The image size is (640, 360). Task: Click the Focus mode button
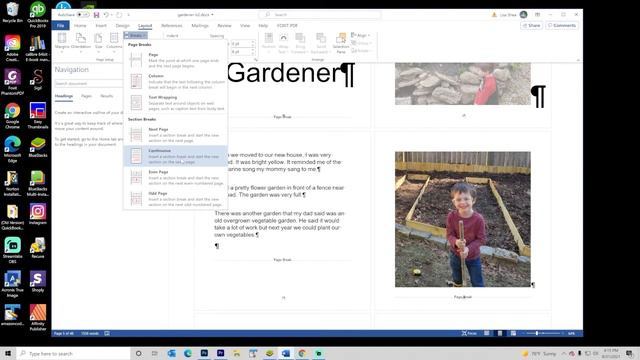[x=469, y=333]
